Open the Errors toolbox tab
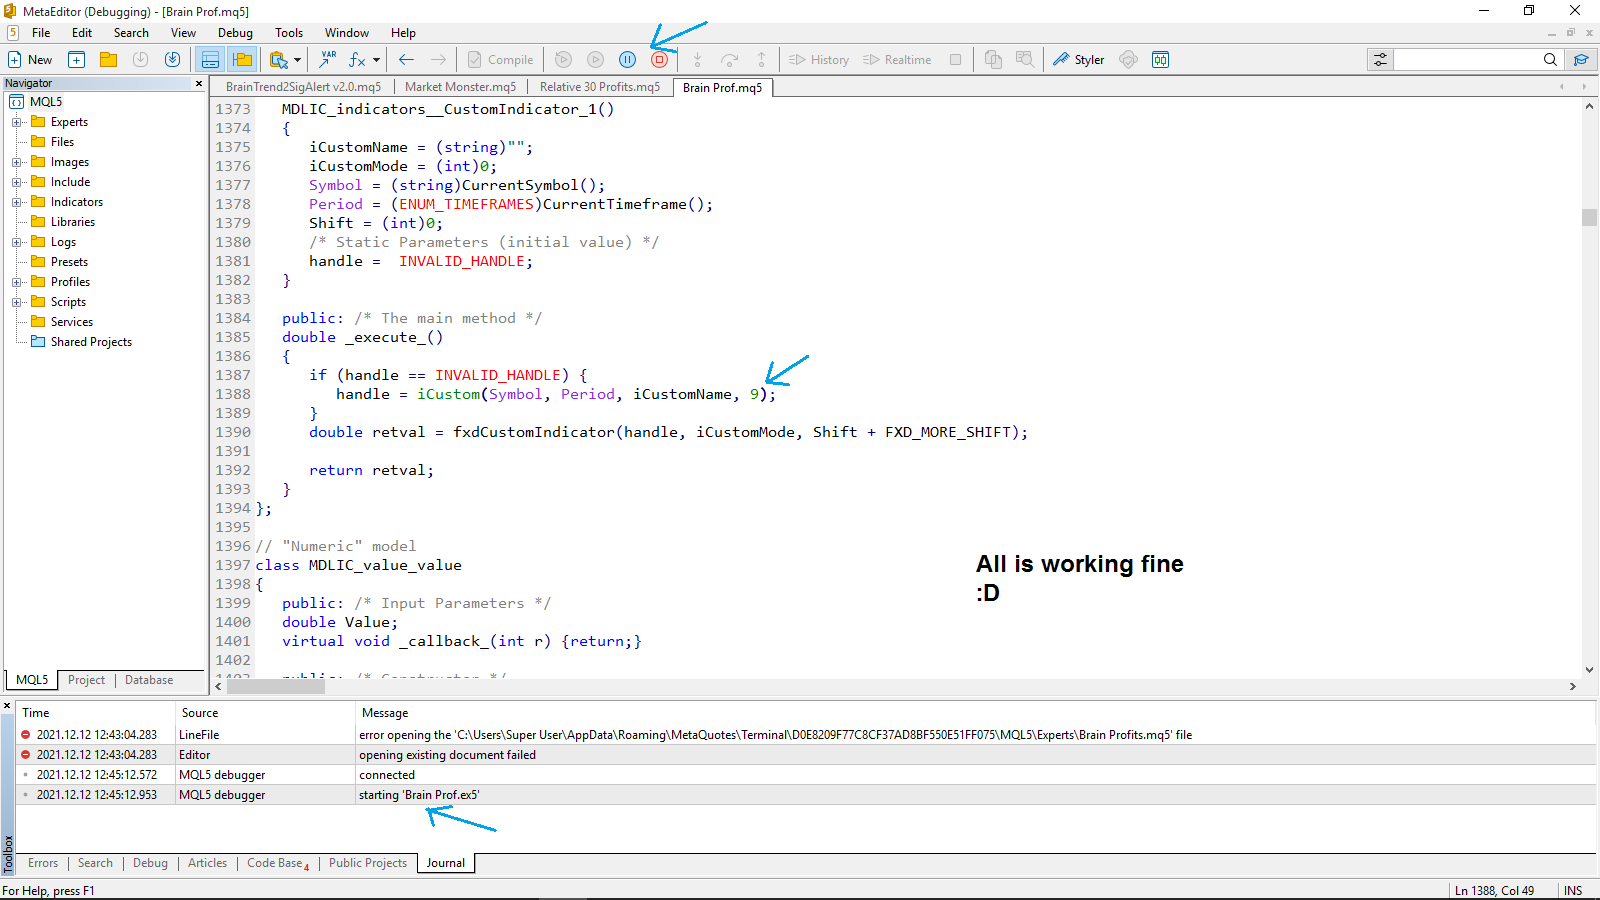This screenshot has width=1600, height=900. click(43, 863)
